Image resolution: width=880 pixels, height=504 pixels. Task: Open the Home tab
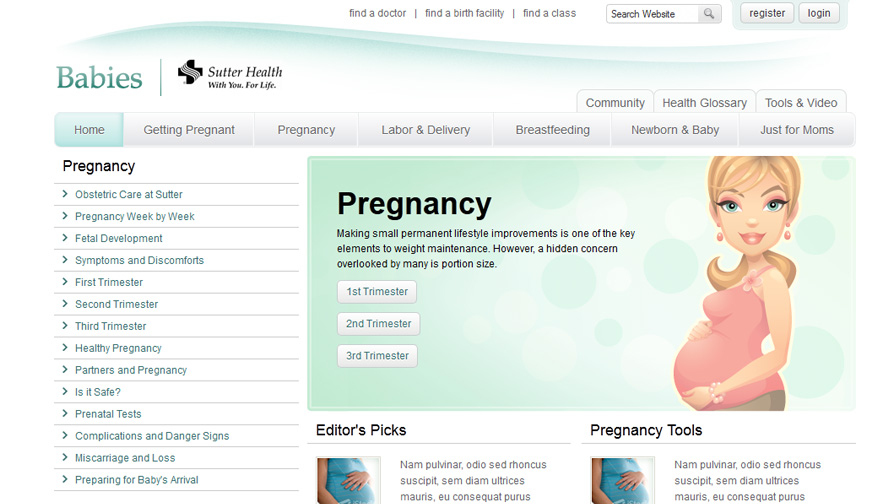coord(89,130)
